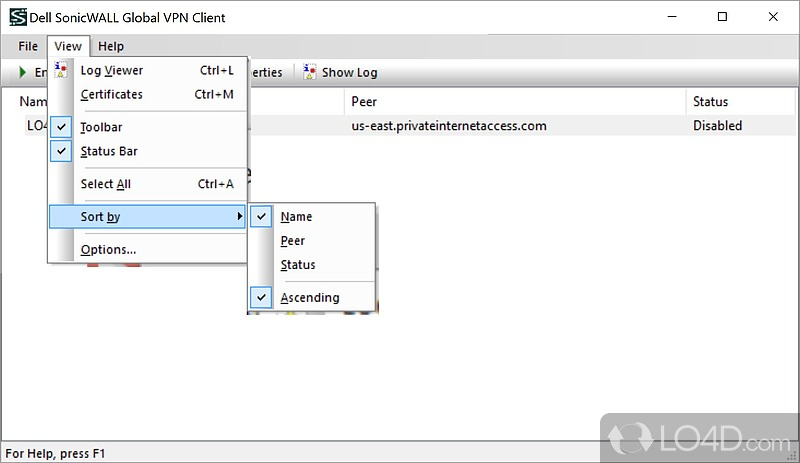This screenshot has height=463, width=800.
Task: Click the Show Log button label
Action: pos(349,72)
